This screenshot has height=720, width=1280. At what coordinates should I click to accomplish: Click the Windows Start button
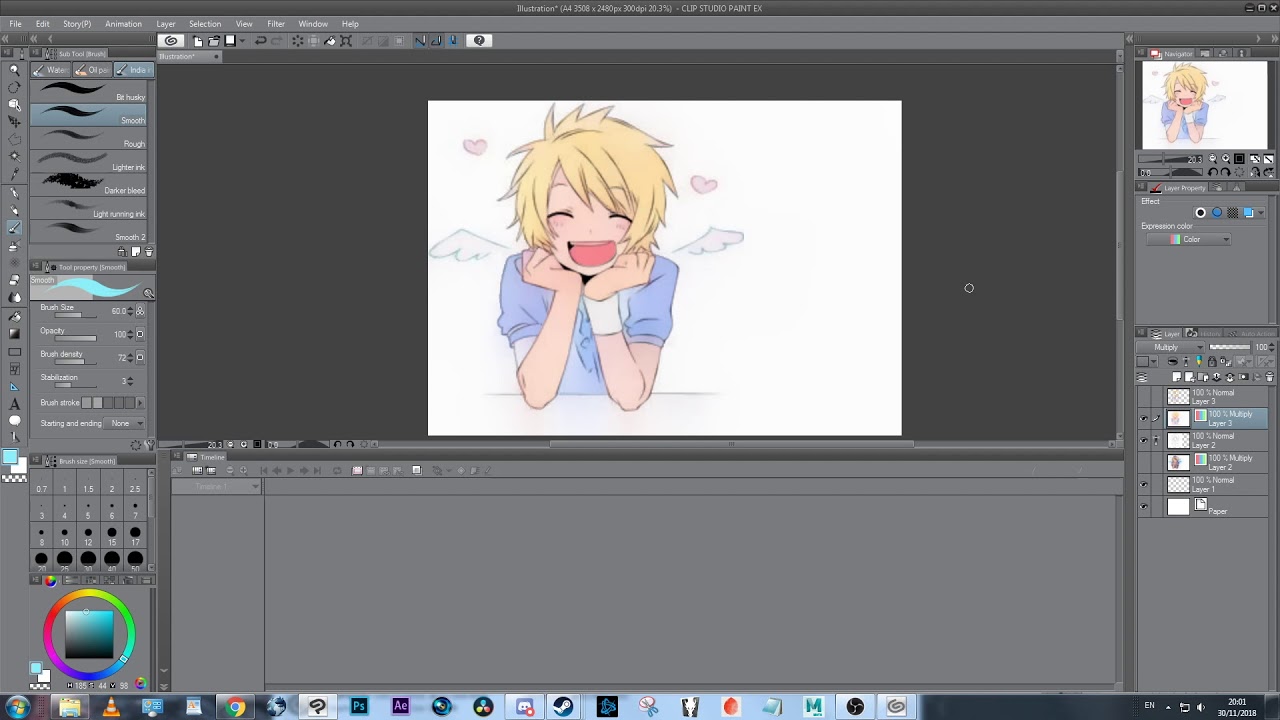coord(17,707)
